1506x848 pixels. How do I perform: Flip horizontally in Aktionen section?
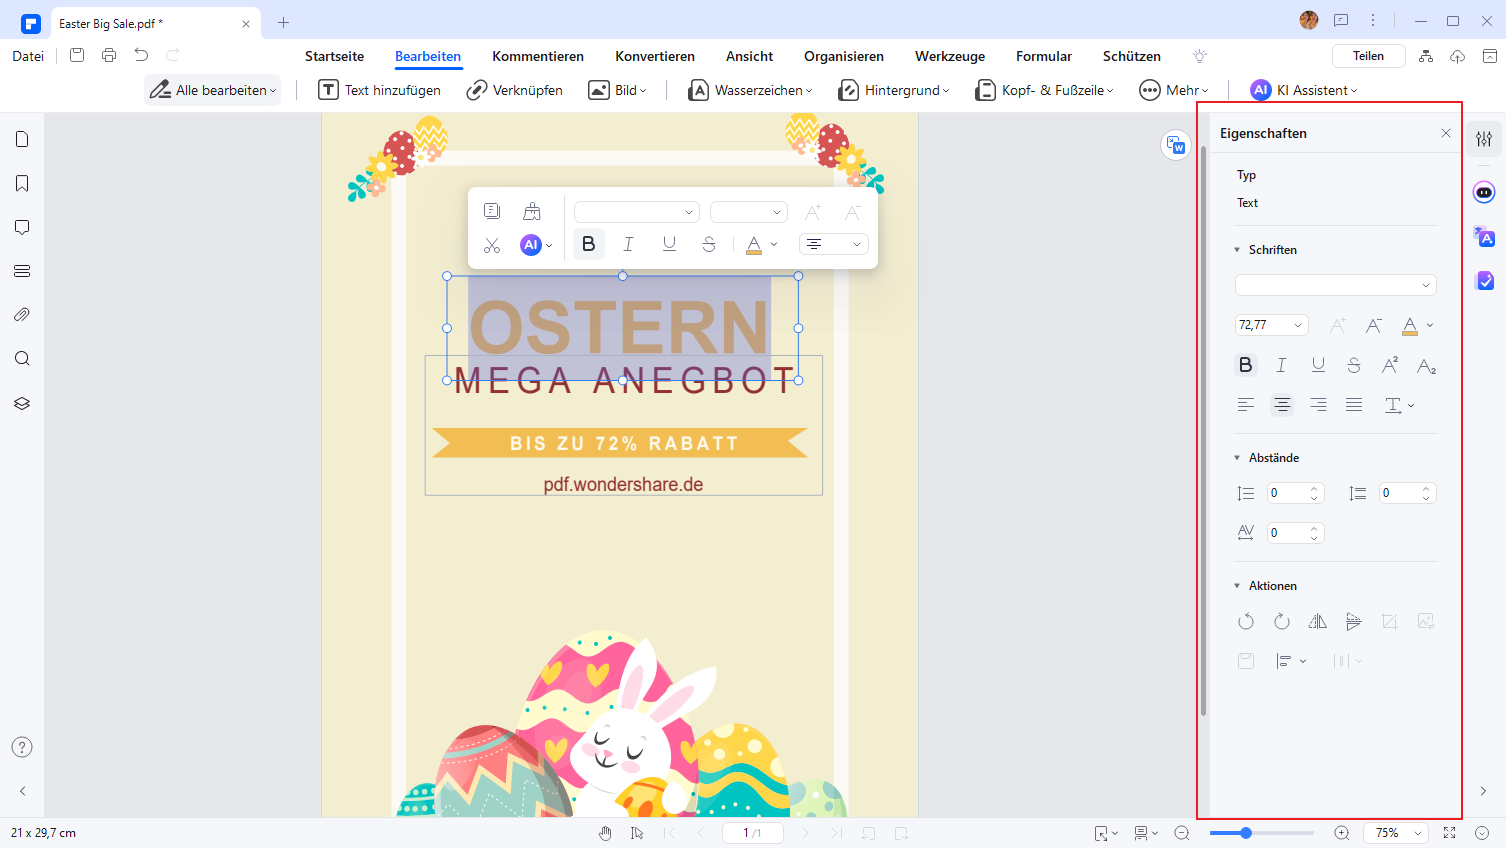point(1318,622)
